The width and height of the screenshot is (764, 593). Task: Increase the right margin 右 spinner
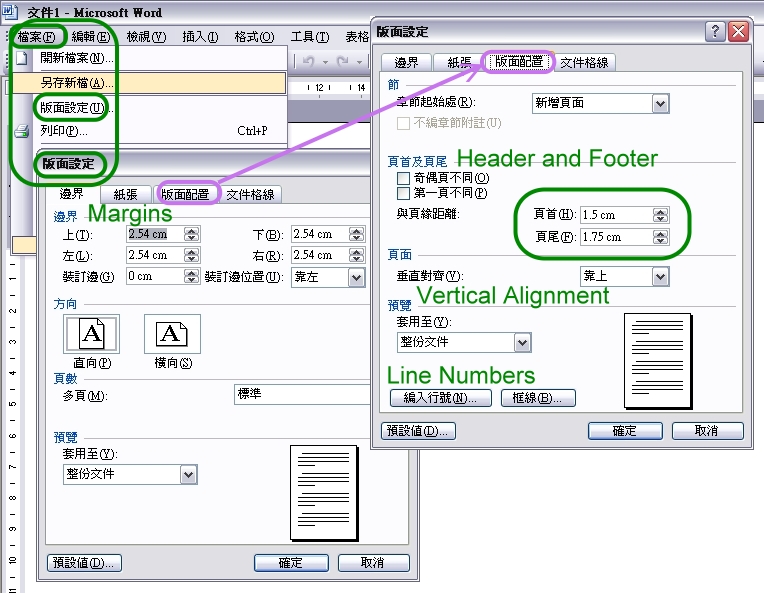click(x=357, y=252)
